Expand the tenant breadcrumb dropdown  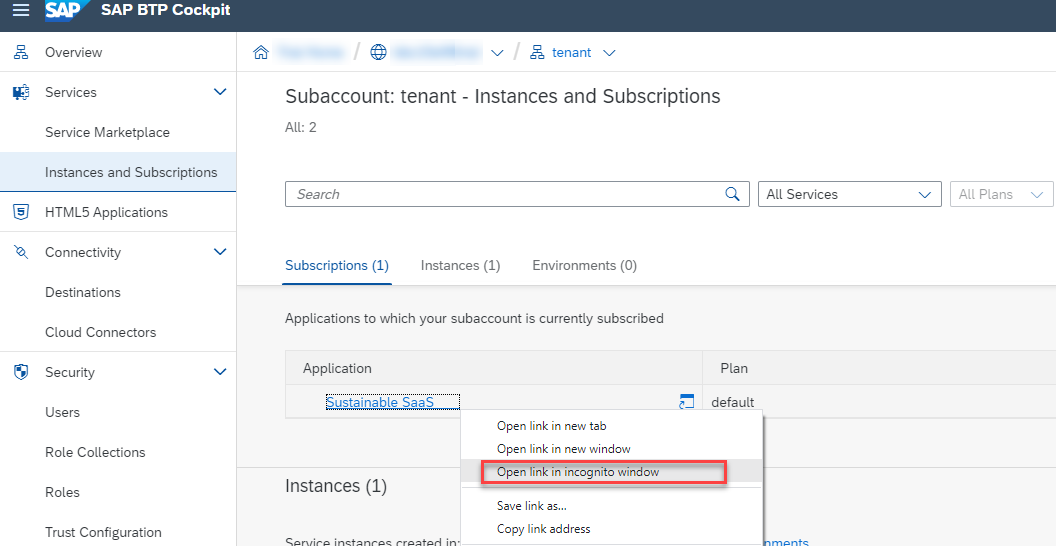609,53
